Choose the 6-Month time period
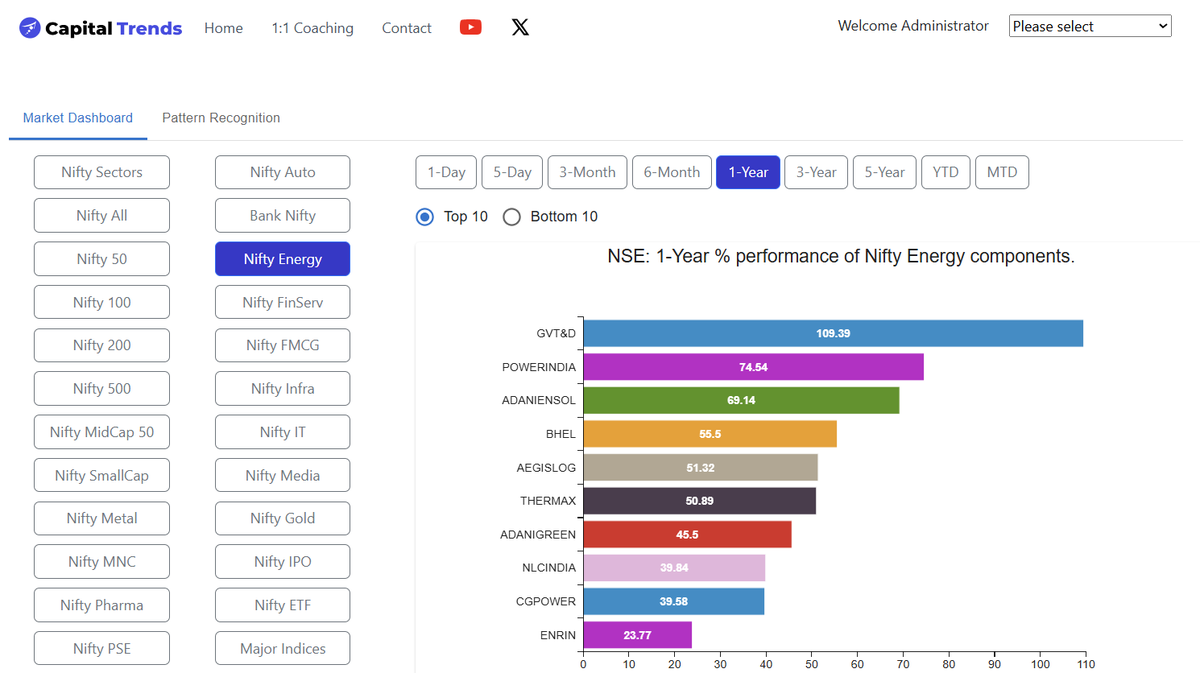This screenshot has height=673, width=1200. (x=672, y=172)
